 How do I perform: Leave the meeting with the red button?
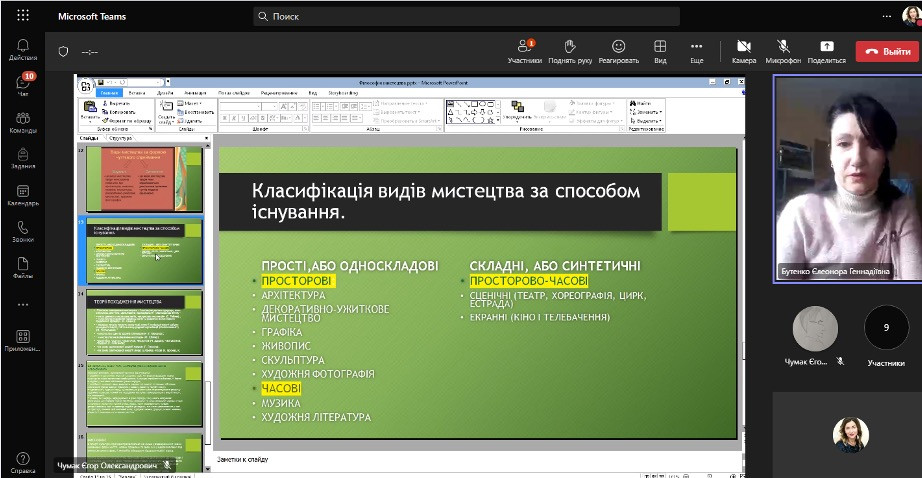(x=885, y=50)
